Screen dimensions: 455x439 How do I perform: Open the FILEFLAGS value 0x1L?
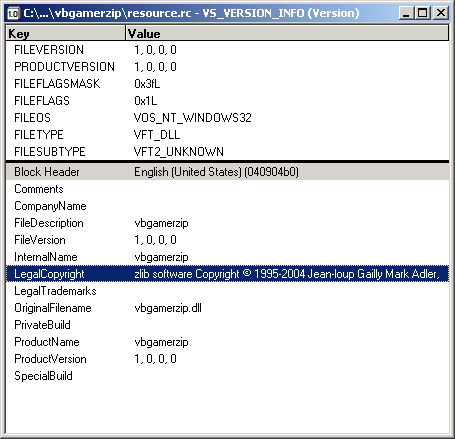146,101
